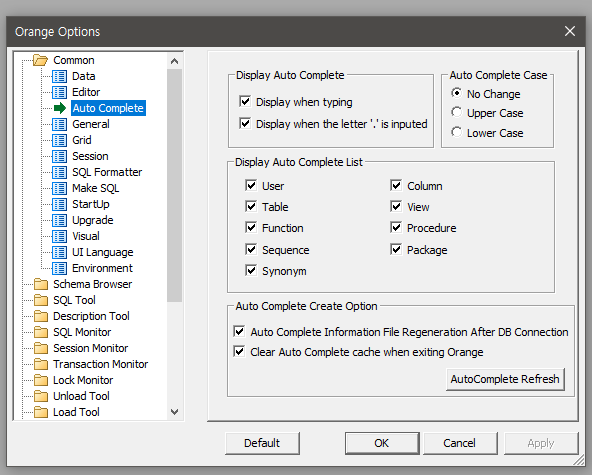Select the Upper Case radio button

(x=456, y=112)
